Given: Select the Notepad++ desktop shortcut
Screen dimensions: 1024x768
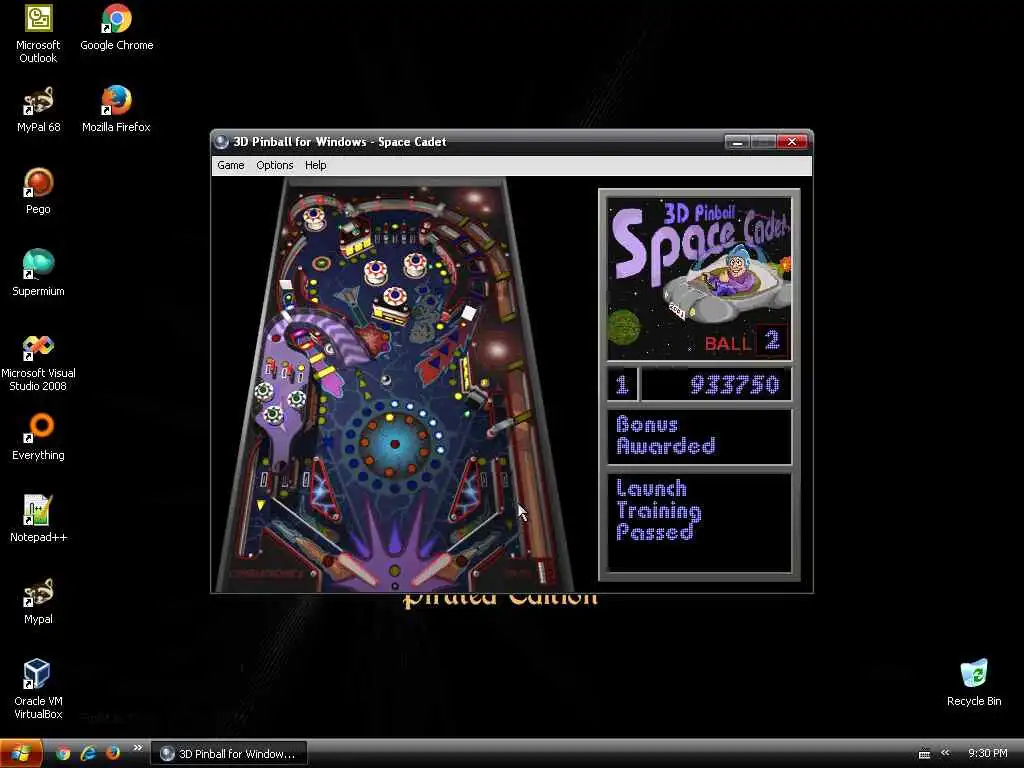Looking at the screenshot, I should (38, 520).
